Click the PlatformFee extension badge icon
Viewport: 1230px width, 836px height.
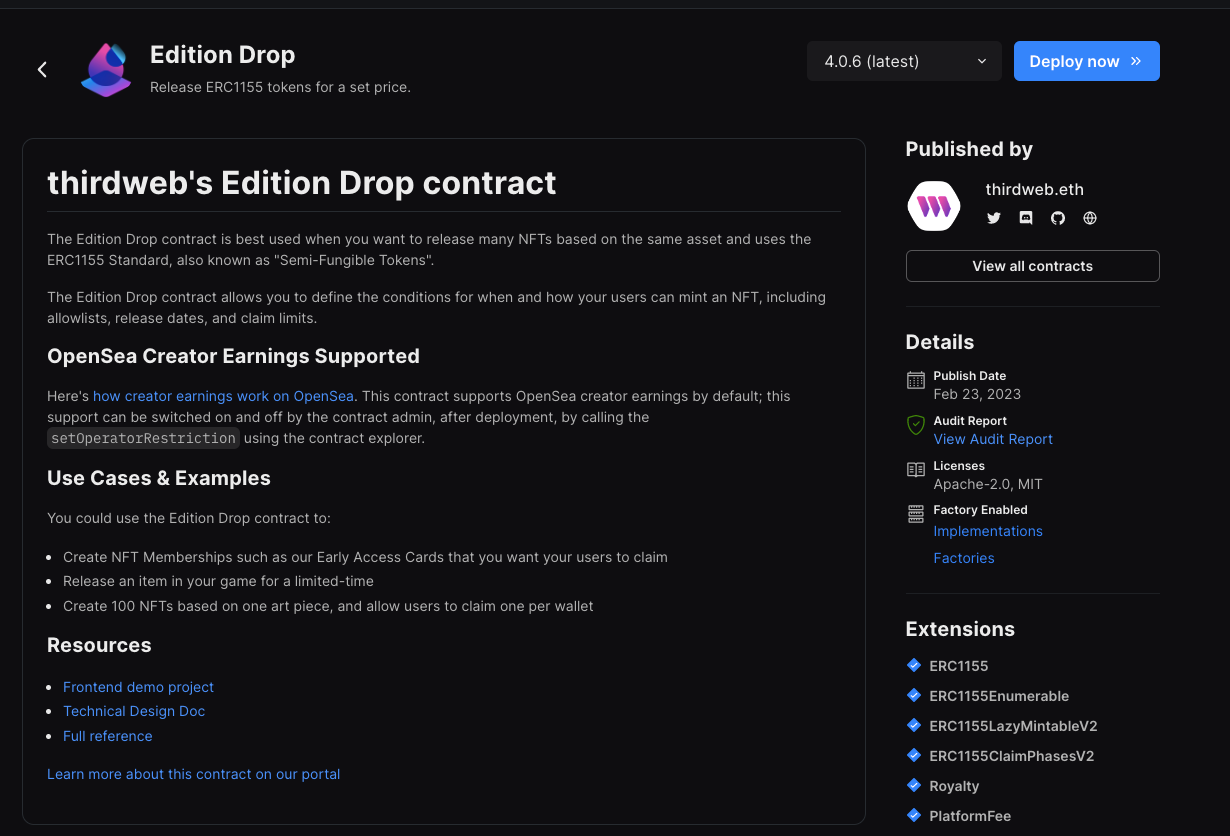913,815
